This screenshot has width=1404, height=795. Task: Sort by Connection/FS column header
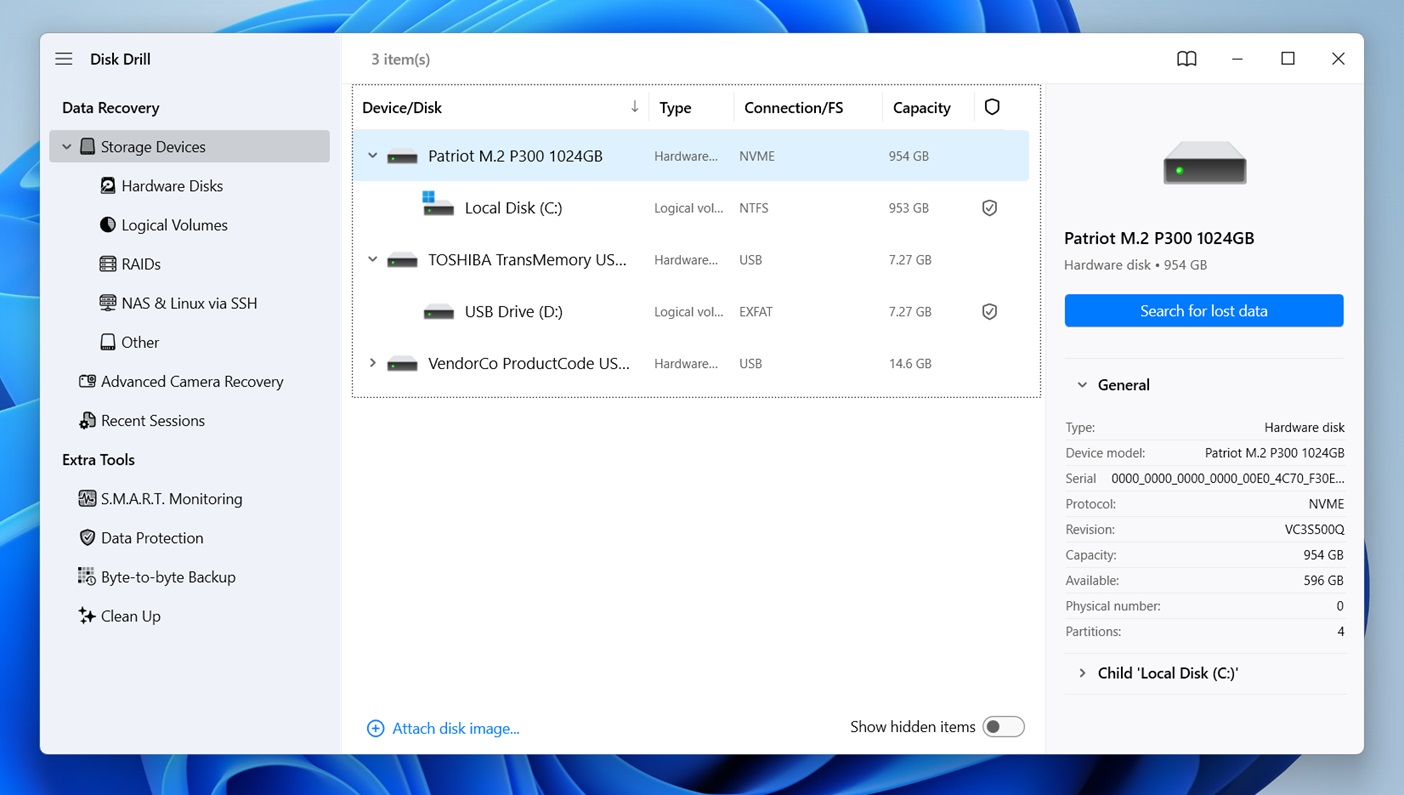[x=793, y=108]
